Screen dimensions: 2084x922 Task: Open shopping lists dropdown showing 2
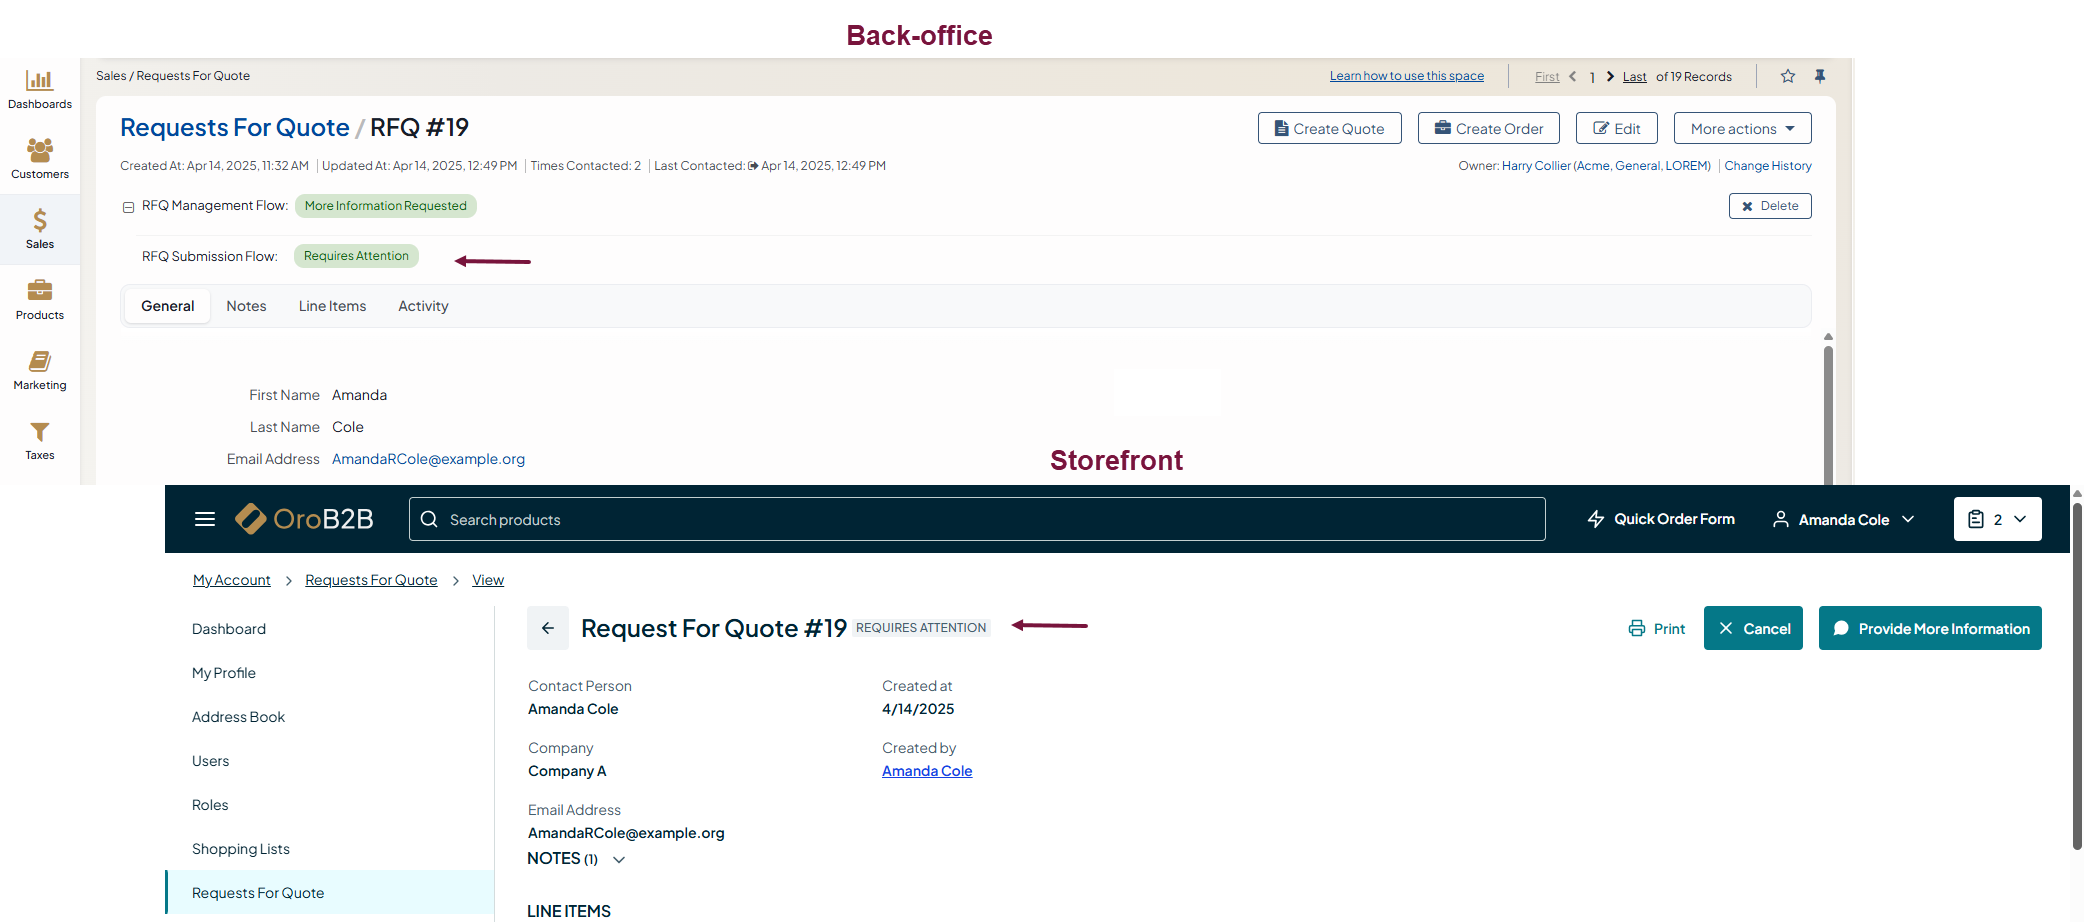[1998, 519]
